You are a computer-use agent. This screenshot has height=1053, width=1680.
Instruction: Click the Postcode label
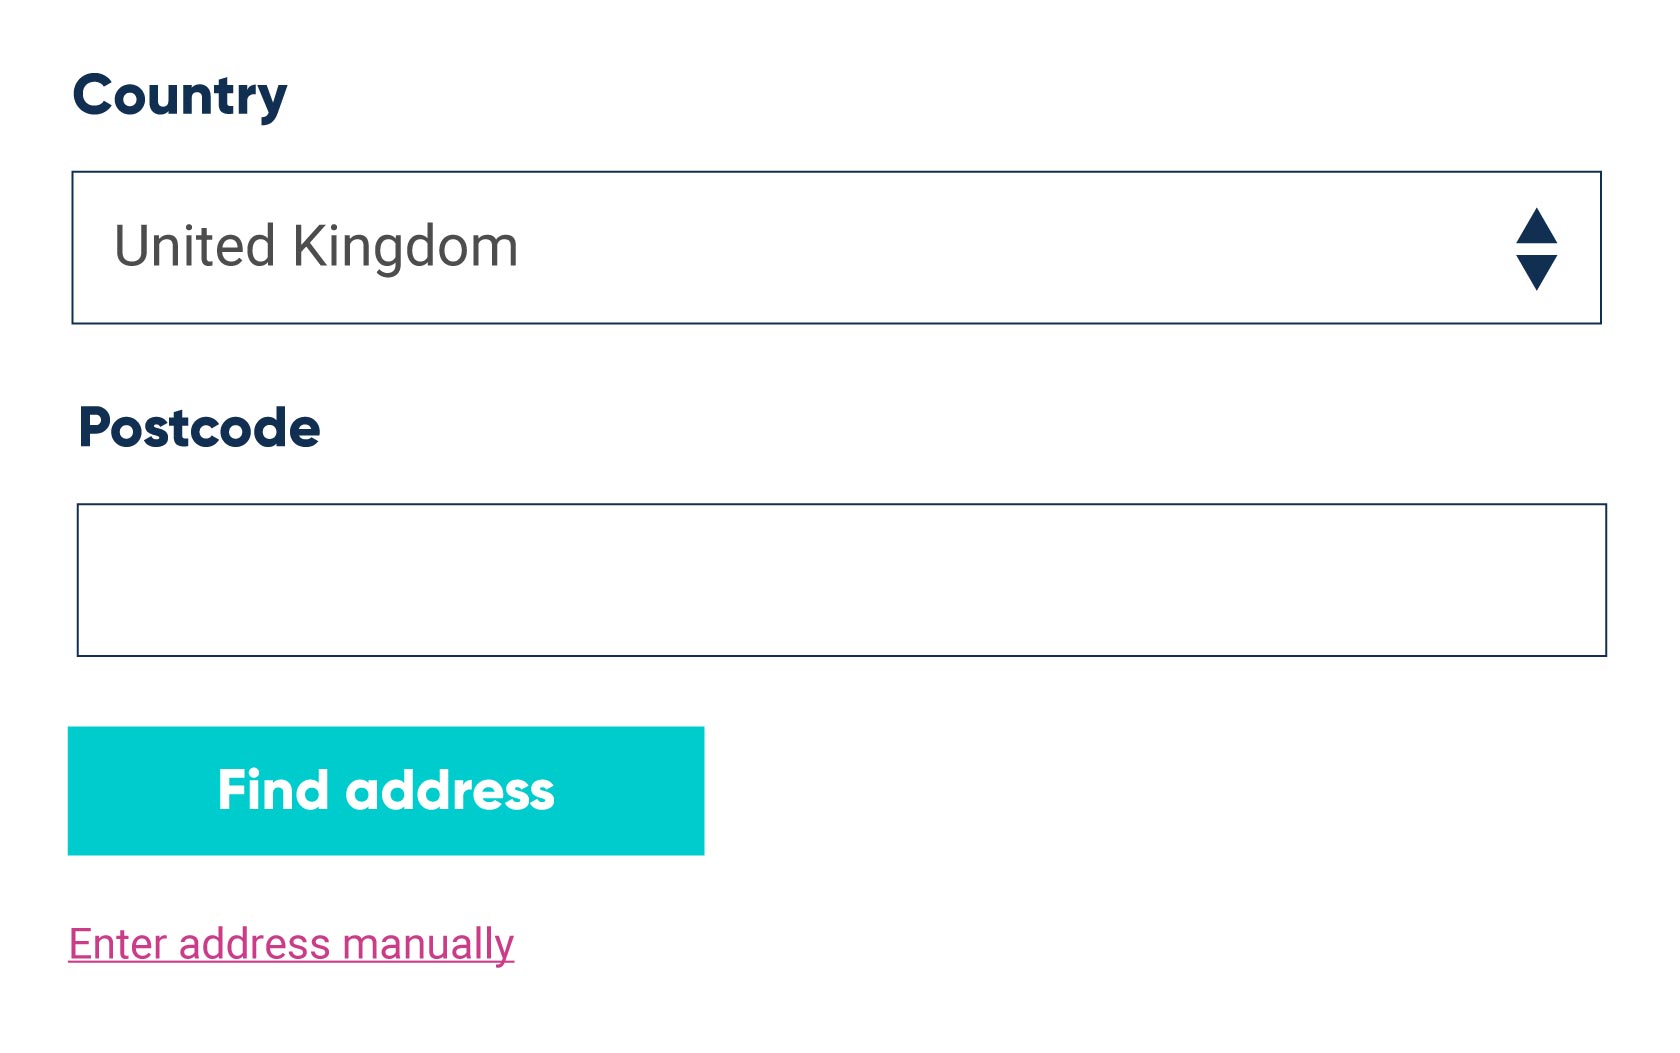[x=199, y=428]
